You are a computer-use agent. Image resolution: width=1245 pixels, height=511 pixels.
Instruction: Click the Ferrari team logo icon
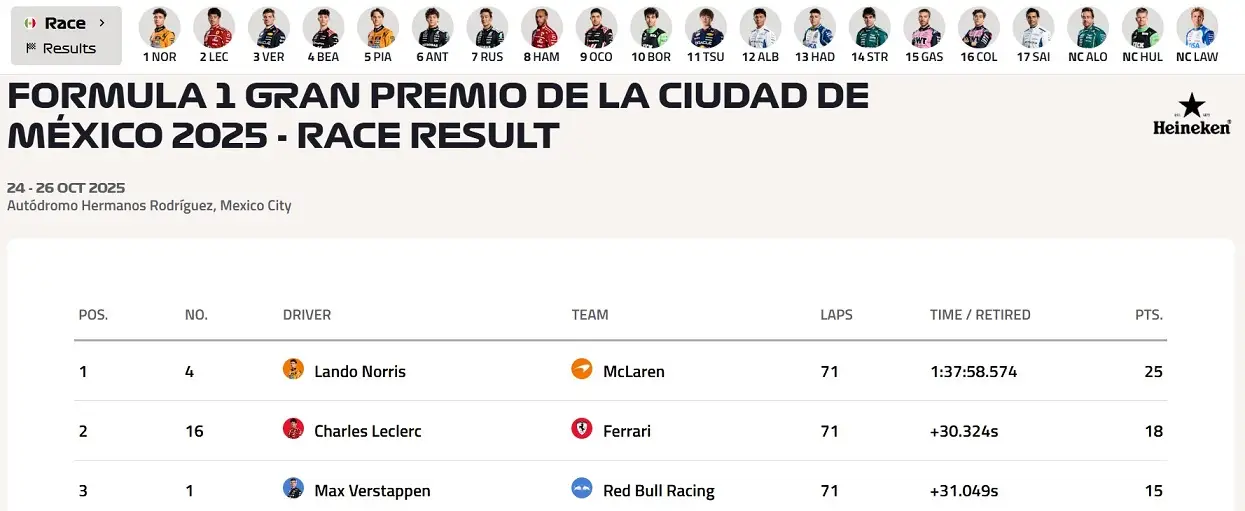click(x=581, y=430)
